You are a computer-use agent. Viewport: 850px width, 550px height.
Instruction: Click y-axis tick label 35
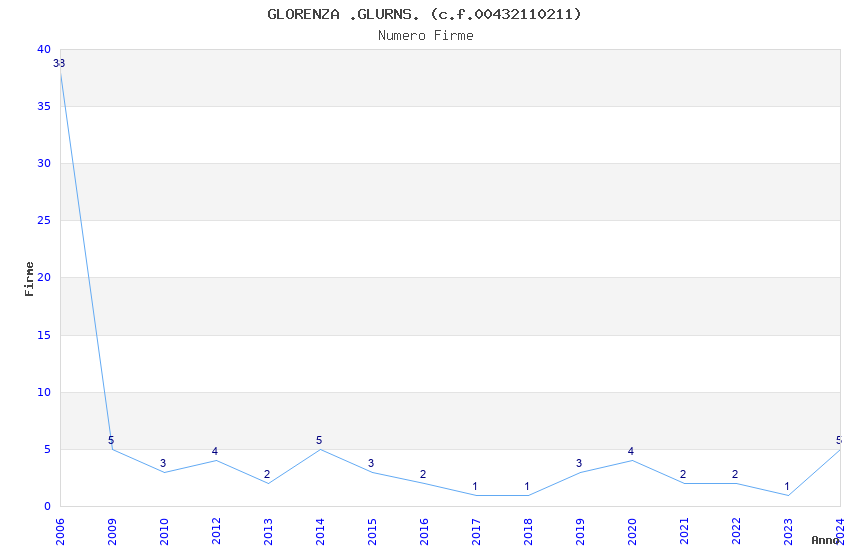point(44,106)
